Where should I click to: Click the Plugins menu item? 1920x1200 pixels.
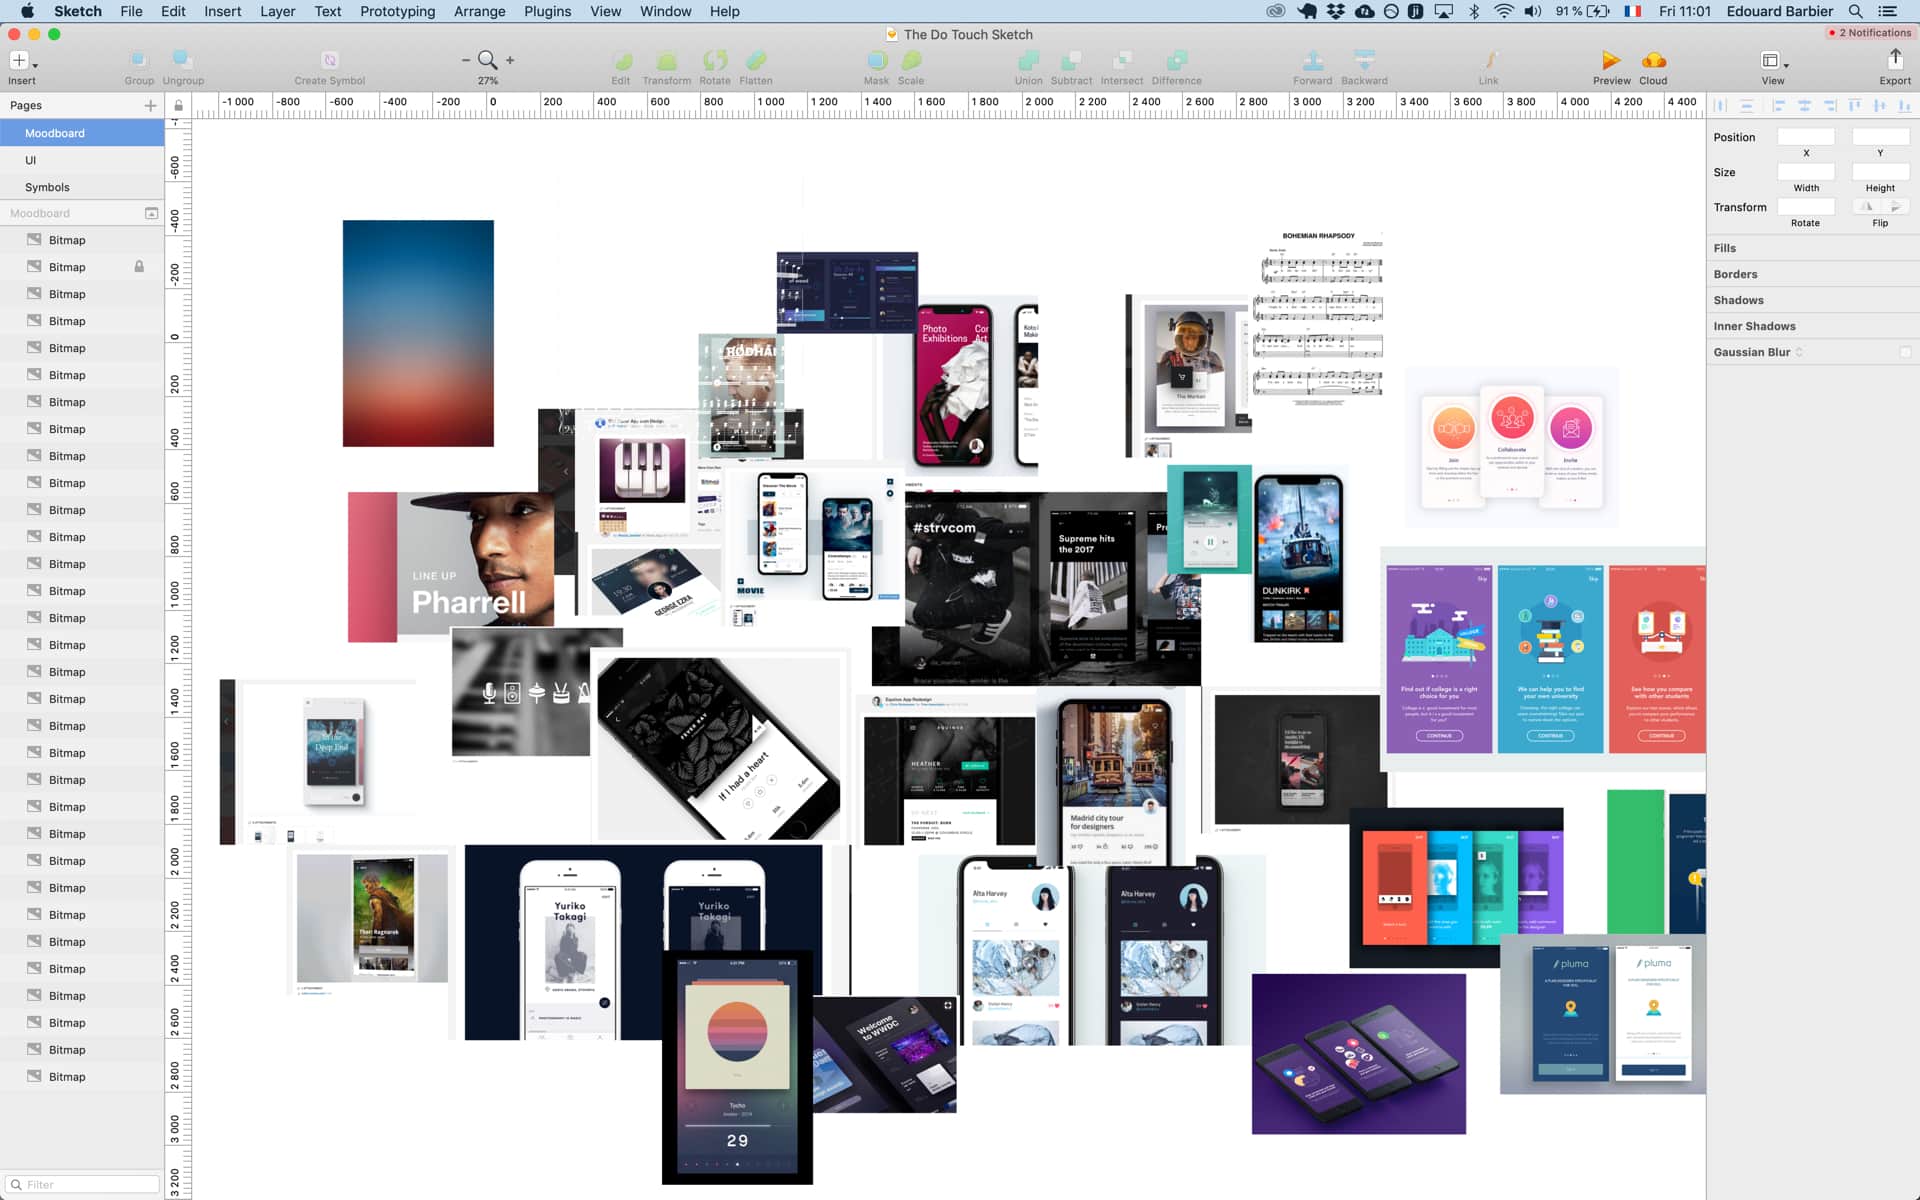[546, 11]
